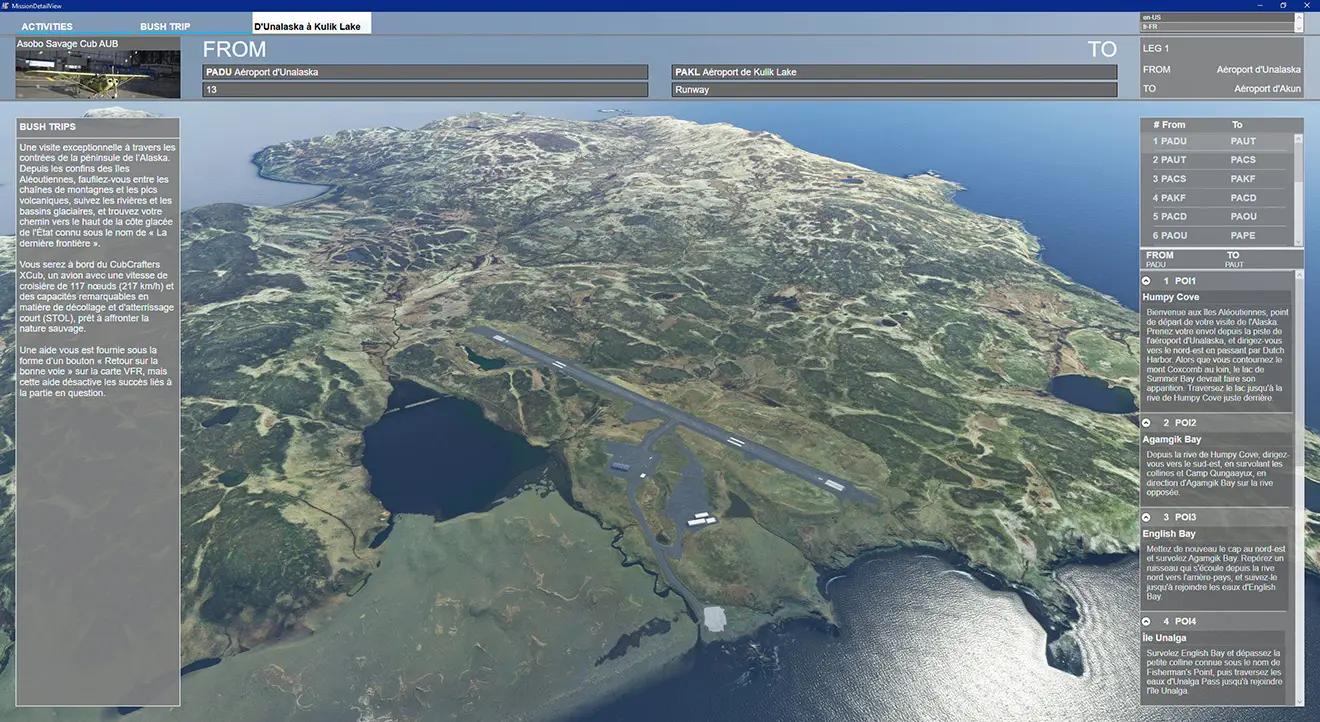Collapse the POI2 Agamgik Bay section
1320x722 pixels.
(x=1146, y=423)
